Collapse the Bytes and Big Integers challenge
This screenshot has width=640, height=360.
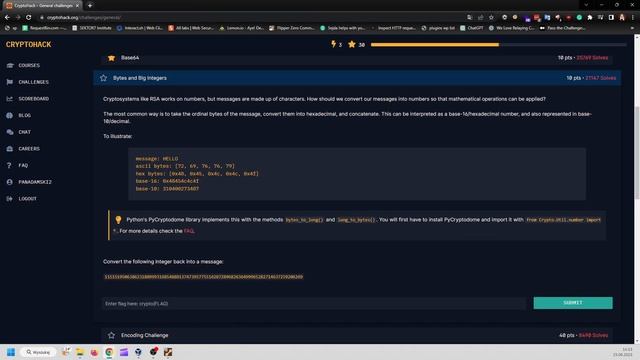pos(357,78)
